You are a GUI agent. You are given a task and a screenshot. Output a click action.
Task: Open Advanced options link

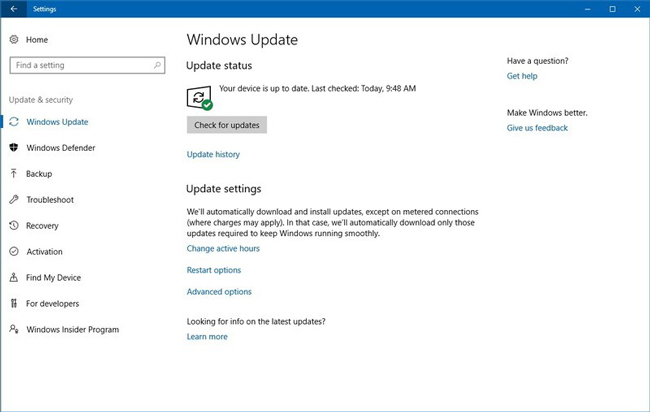[x=219, y=291]
